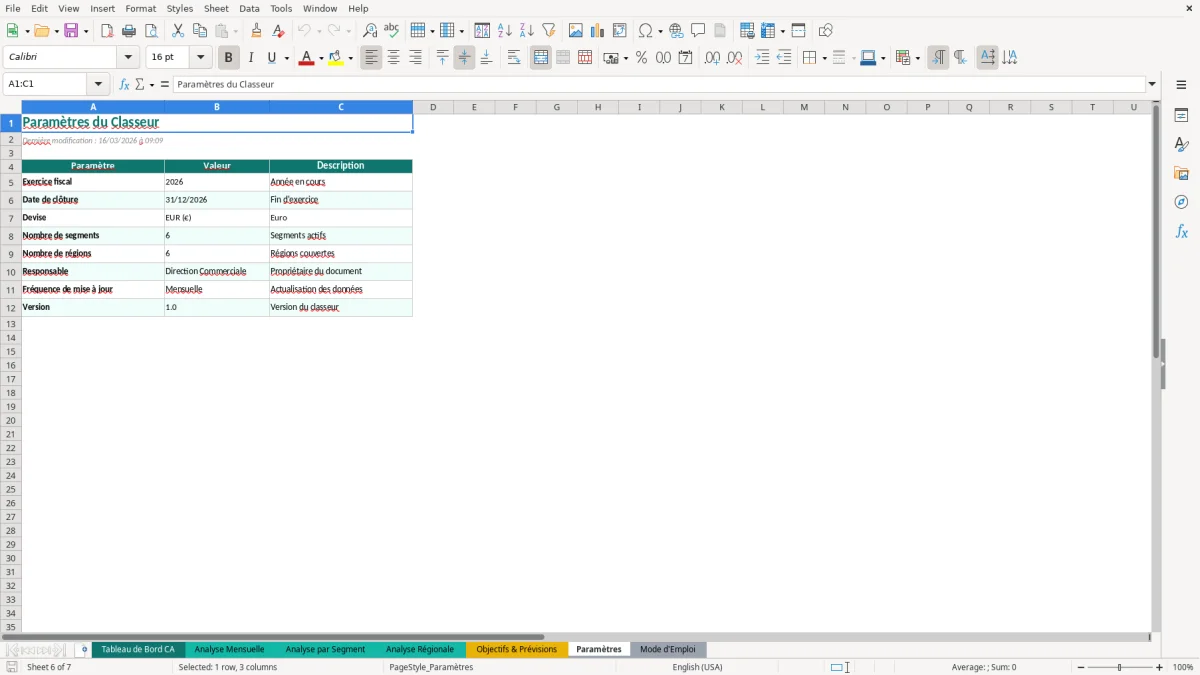Open the Sheet menu

[x=216, y=8]
